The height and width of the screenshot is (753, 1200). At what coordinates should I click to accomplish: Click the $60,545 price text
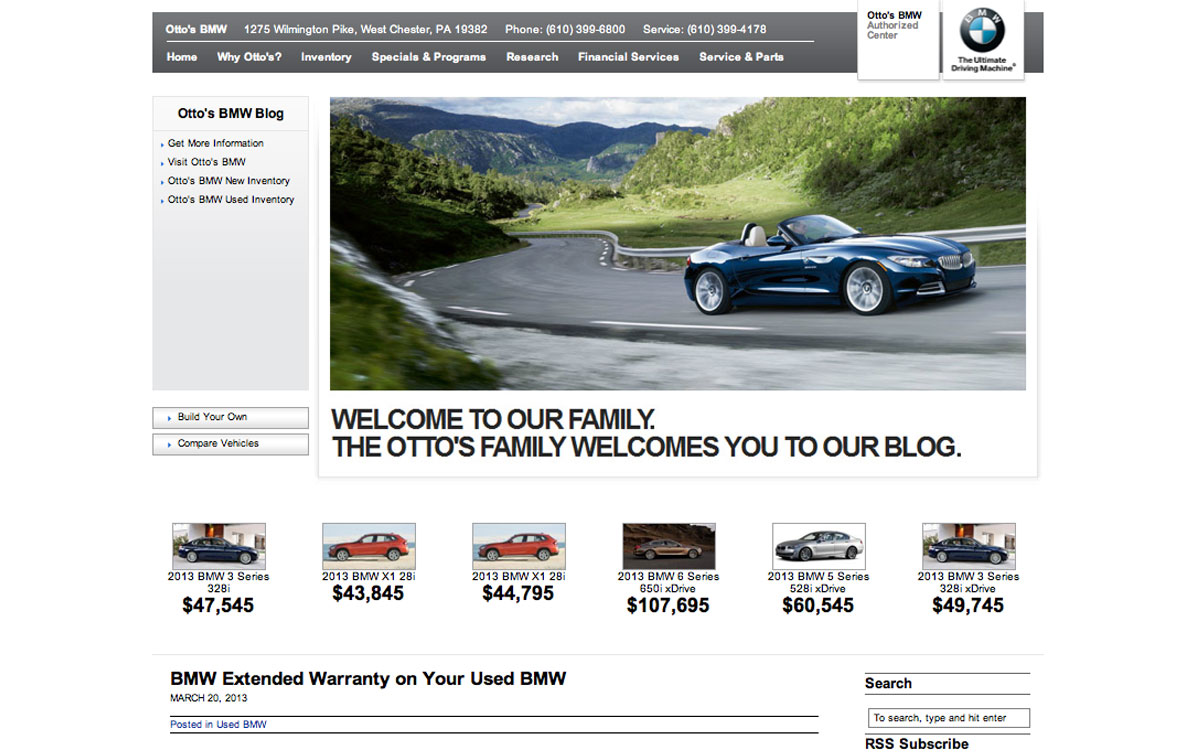tap(818, 605)
